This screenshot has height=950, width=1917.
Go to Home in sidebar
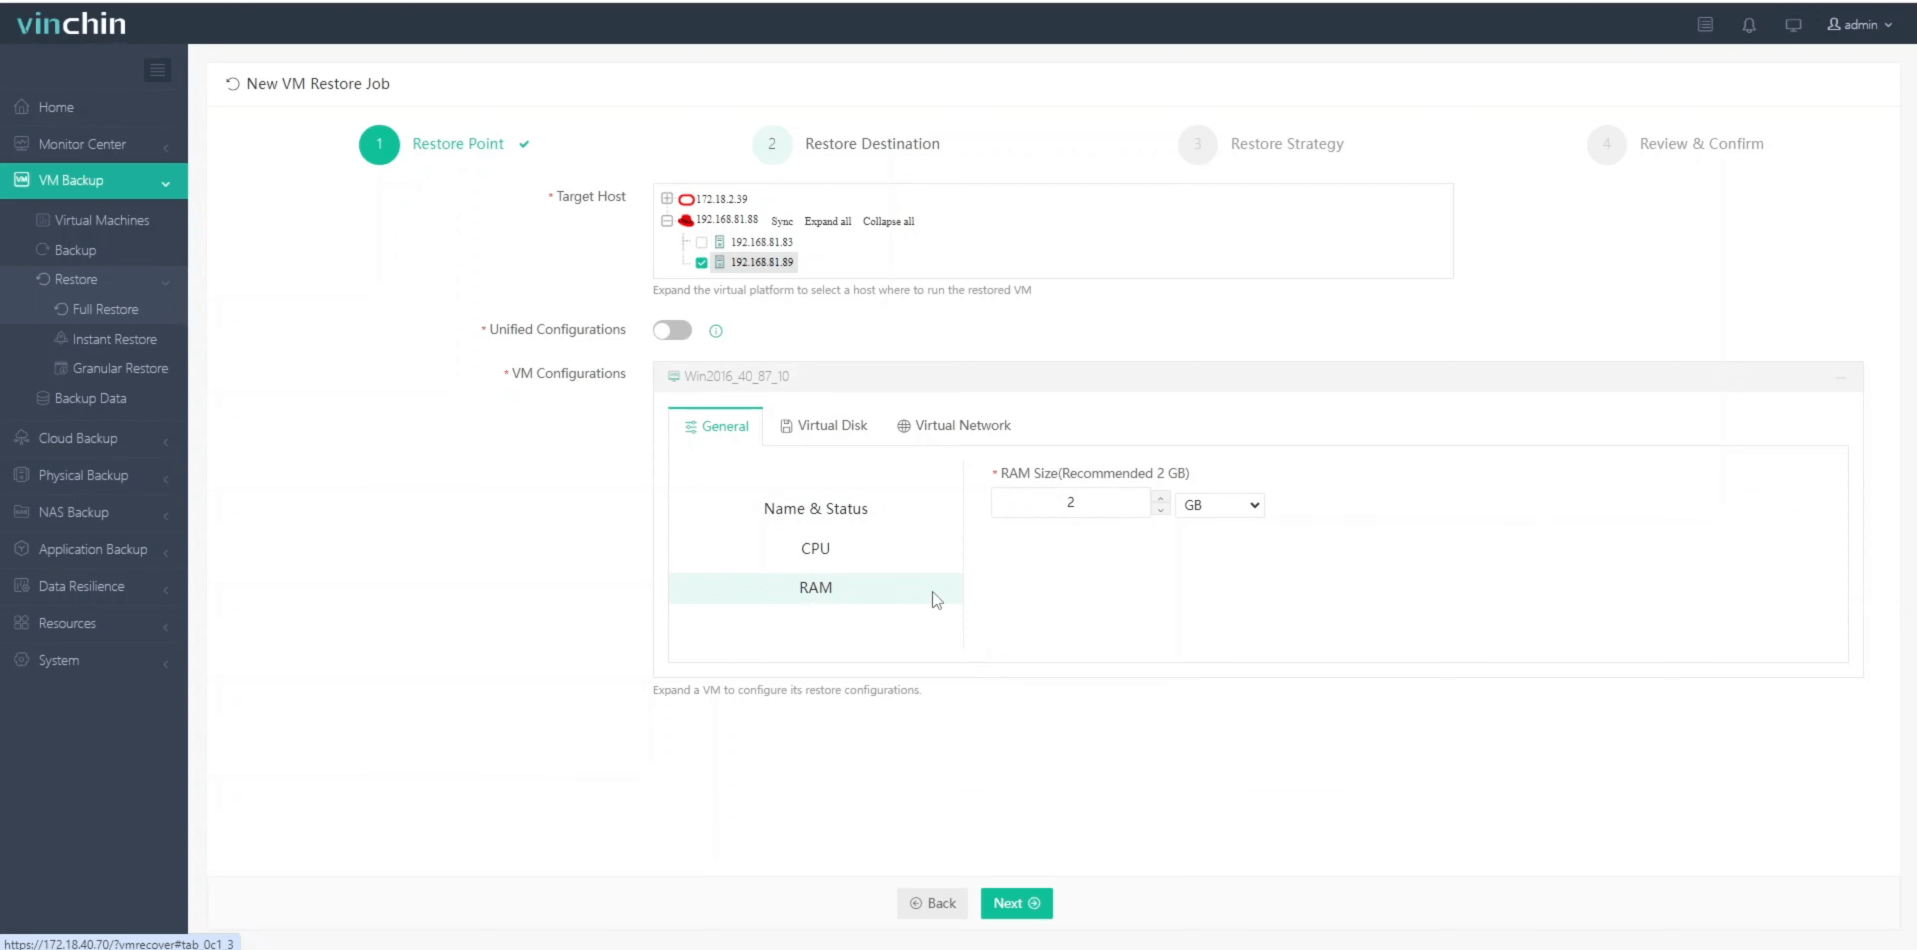pos(56,107)
